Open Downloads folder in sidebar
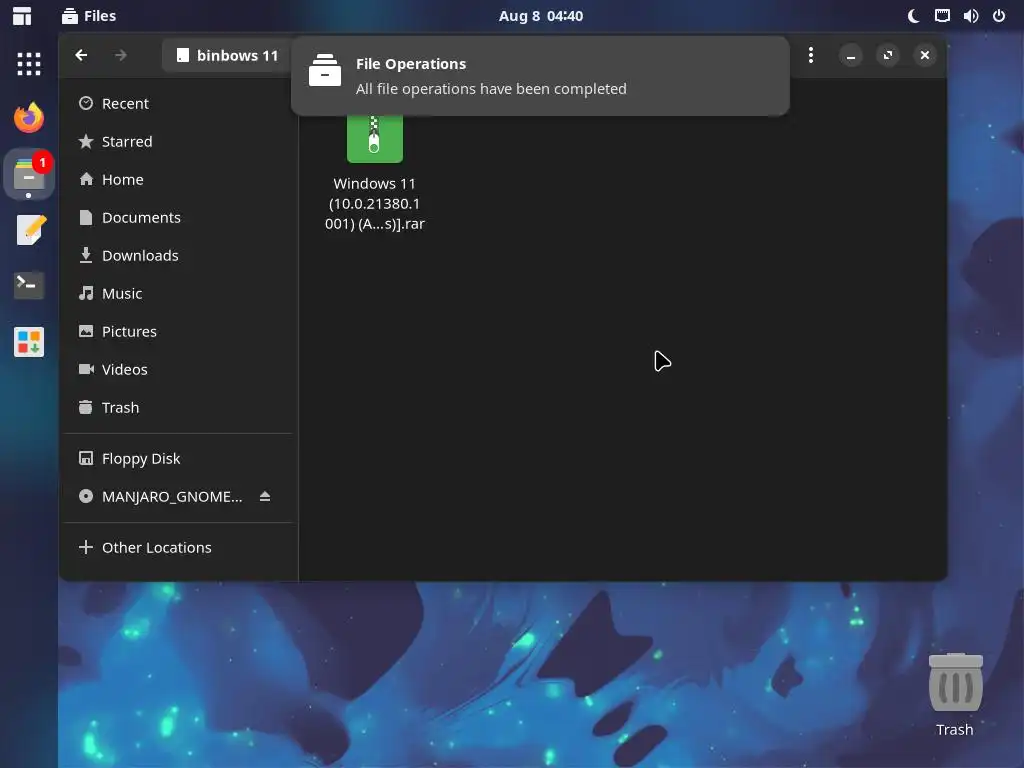This screenshot has width=1024, height=768. click(178, 255)
